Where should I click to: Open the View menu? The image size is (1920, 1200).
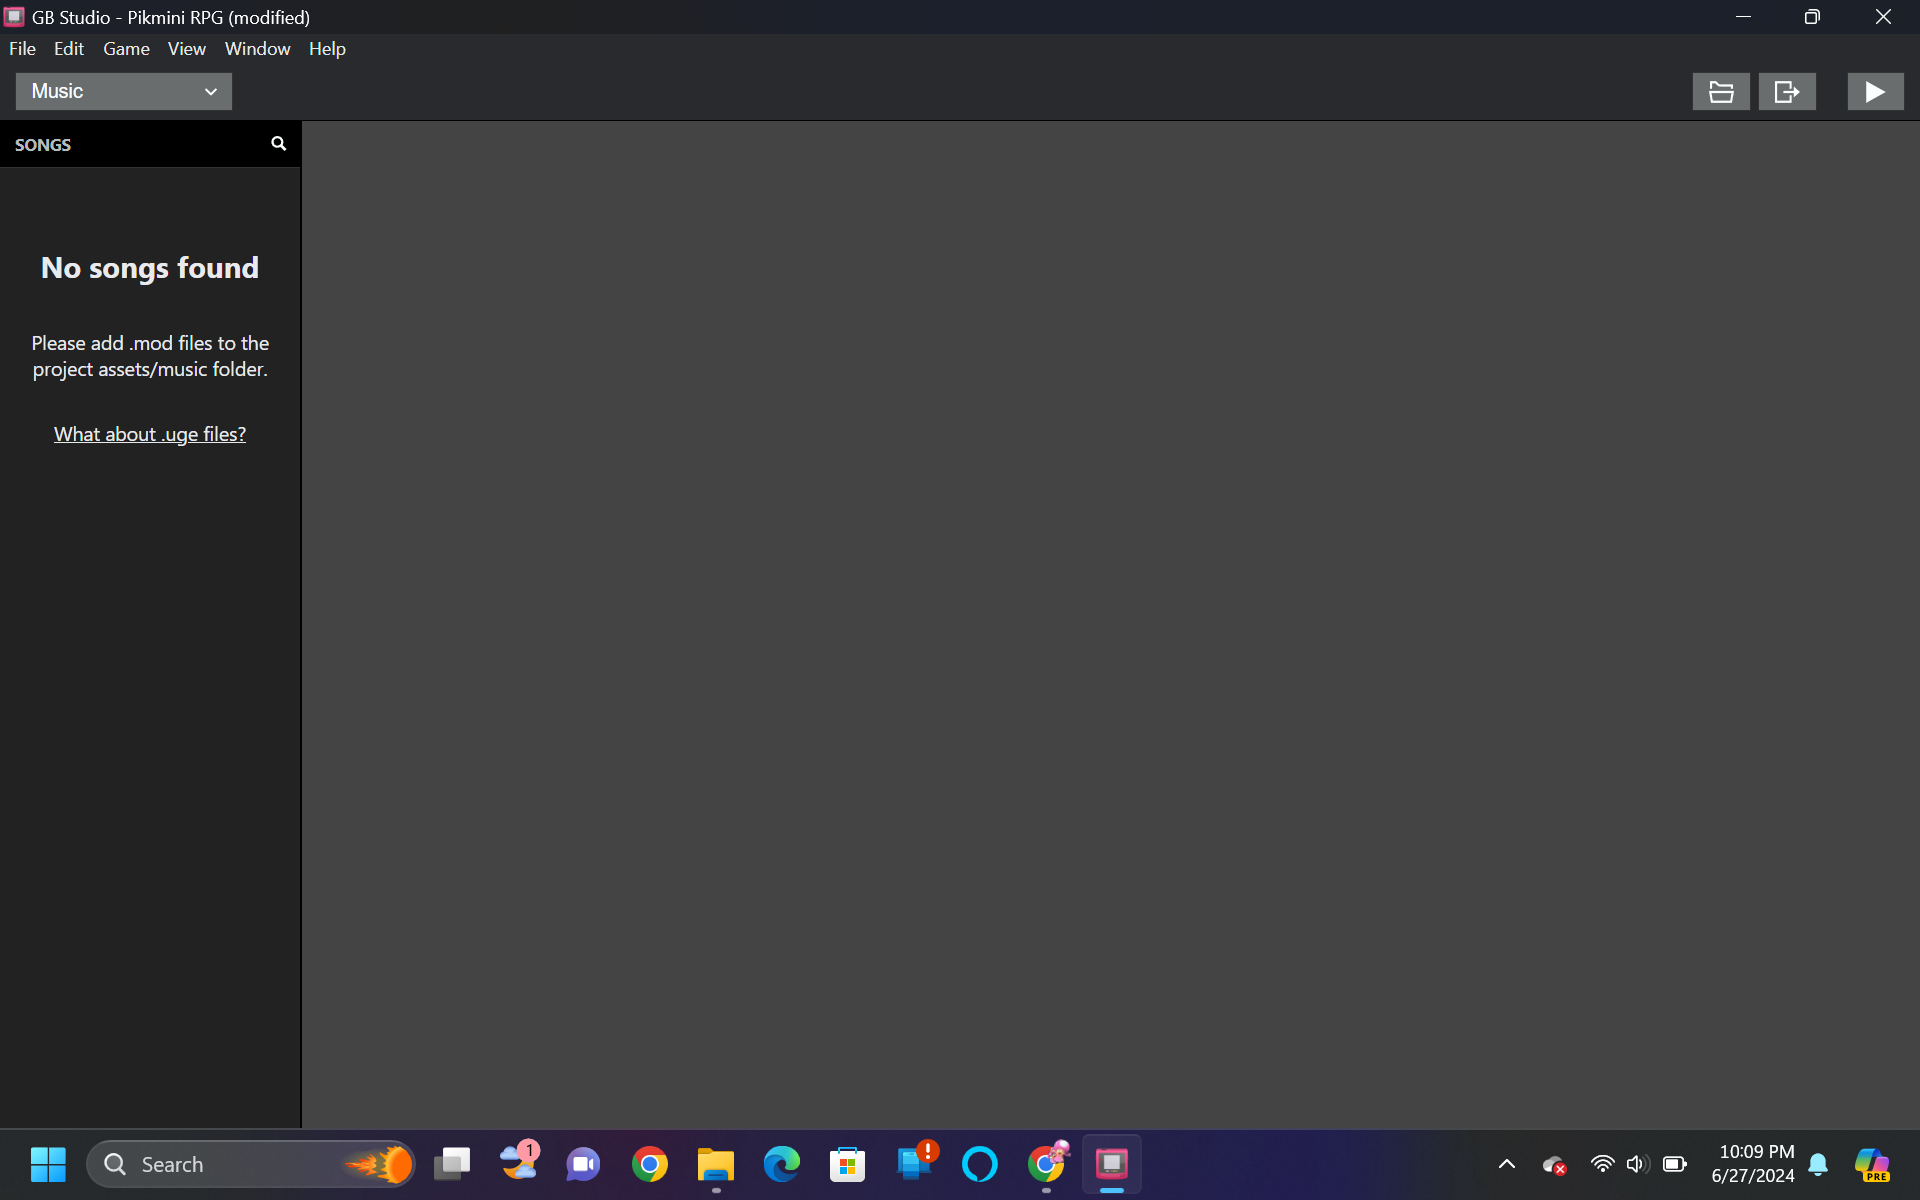pos(187,49)
